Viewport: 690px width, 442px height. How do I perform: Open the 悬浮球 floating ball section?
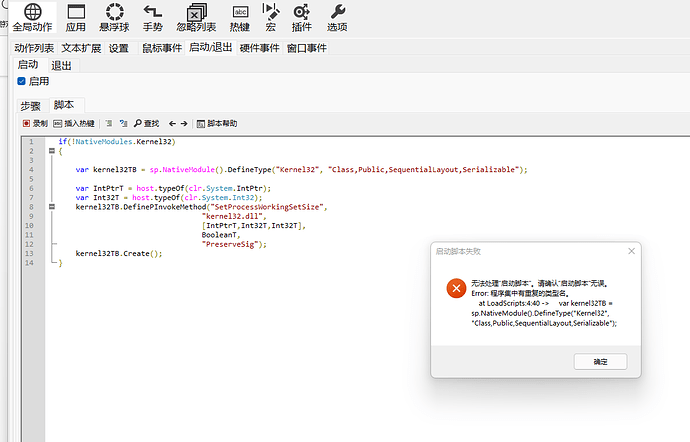(115, 18)
